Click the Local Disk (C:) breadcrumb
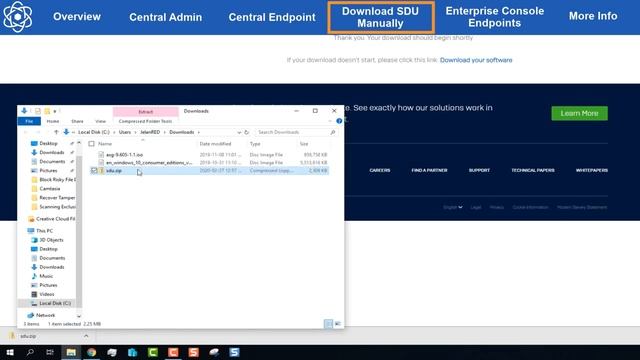Screen dimensions: 640x360 point(94,132)
